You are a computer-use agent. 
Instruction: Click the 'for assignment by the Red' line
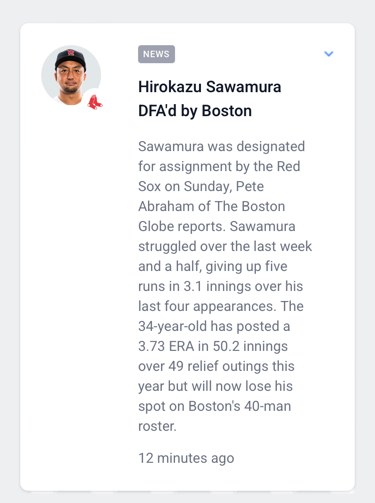(219, 166)
